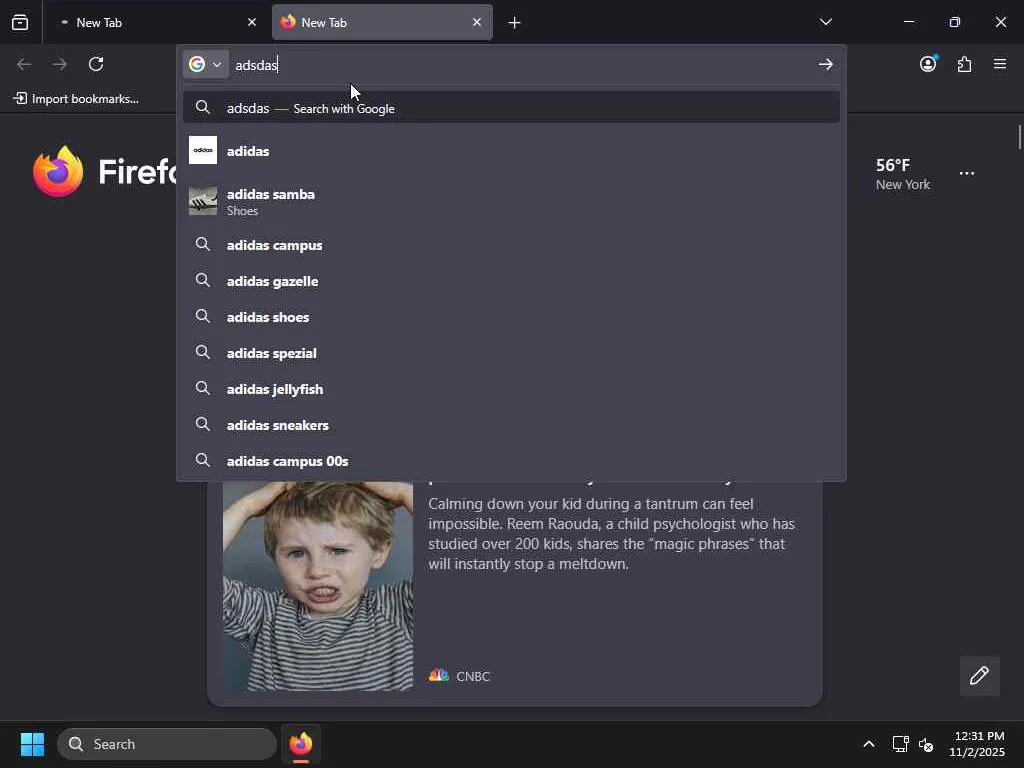1024x768 pixels.
Task: Open weather widget three-dot options menu
Action: [x=967, y=174]
